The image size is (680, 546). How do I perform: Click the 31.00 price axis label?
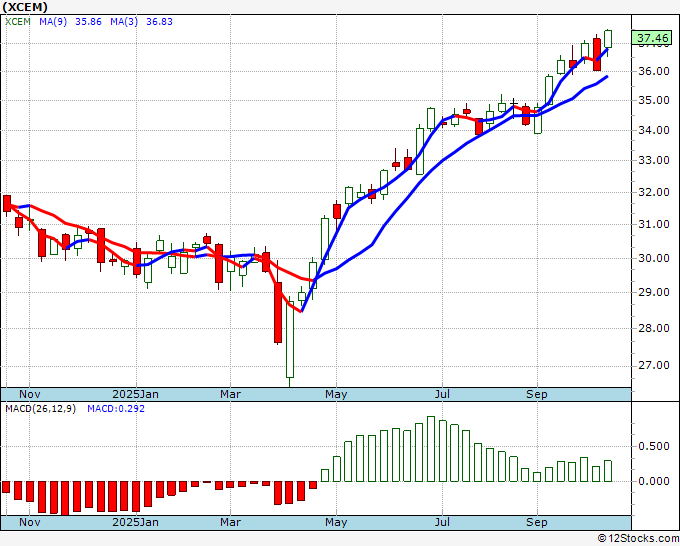[654, 224]
